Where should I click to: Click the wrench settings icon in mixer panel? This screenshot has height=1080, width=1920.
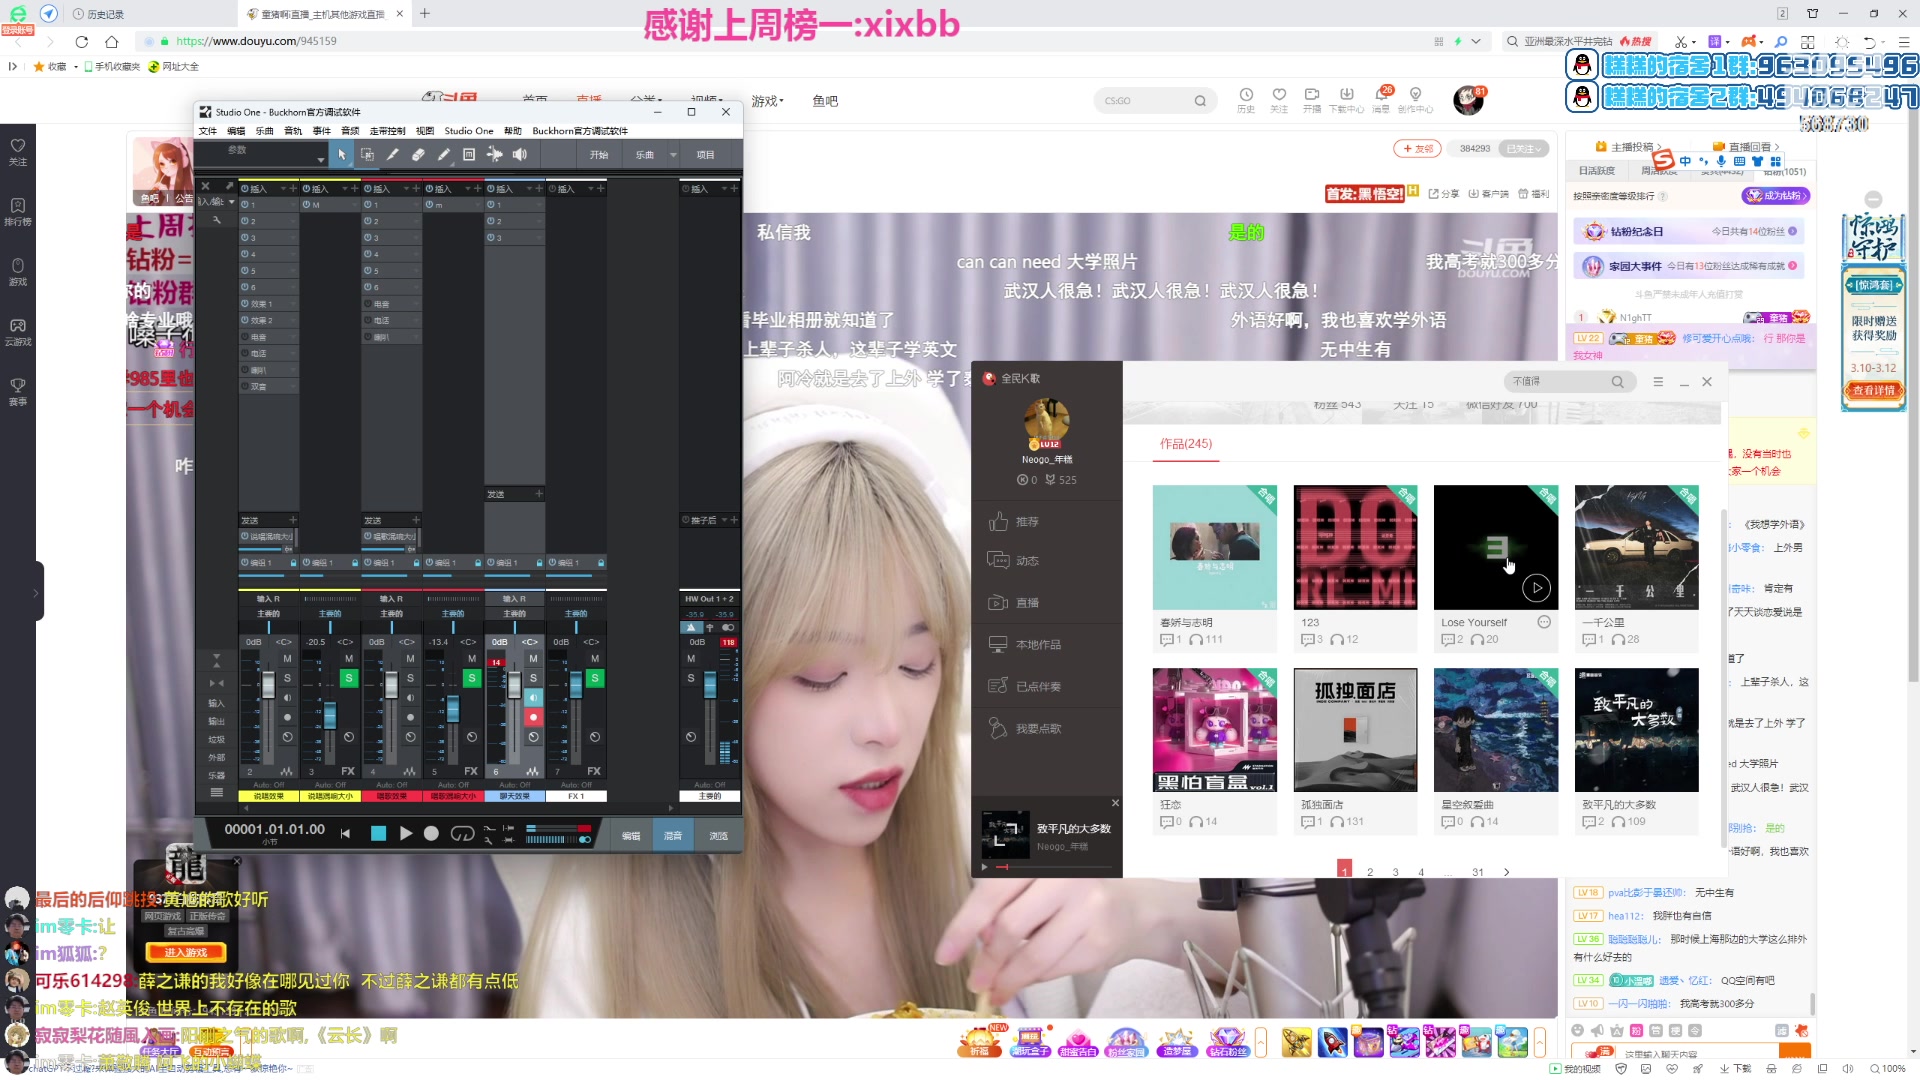(x=216, y=219)
